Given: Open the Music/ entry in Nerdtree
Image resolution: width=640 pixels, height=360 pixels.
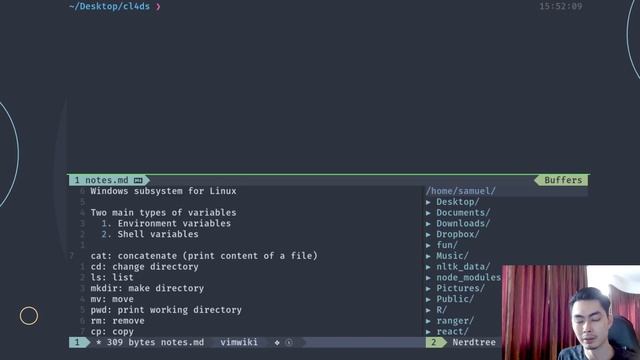Looking at the screenshot, I should 452,256.
